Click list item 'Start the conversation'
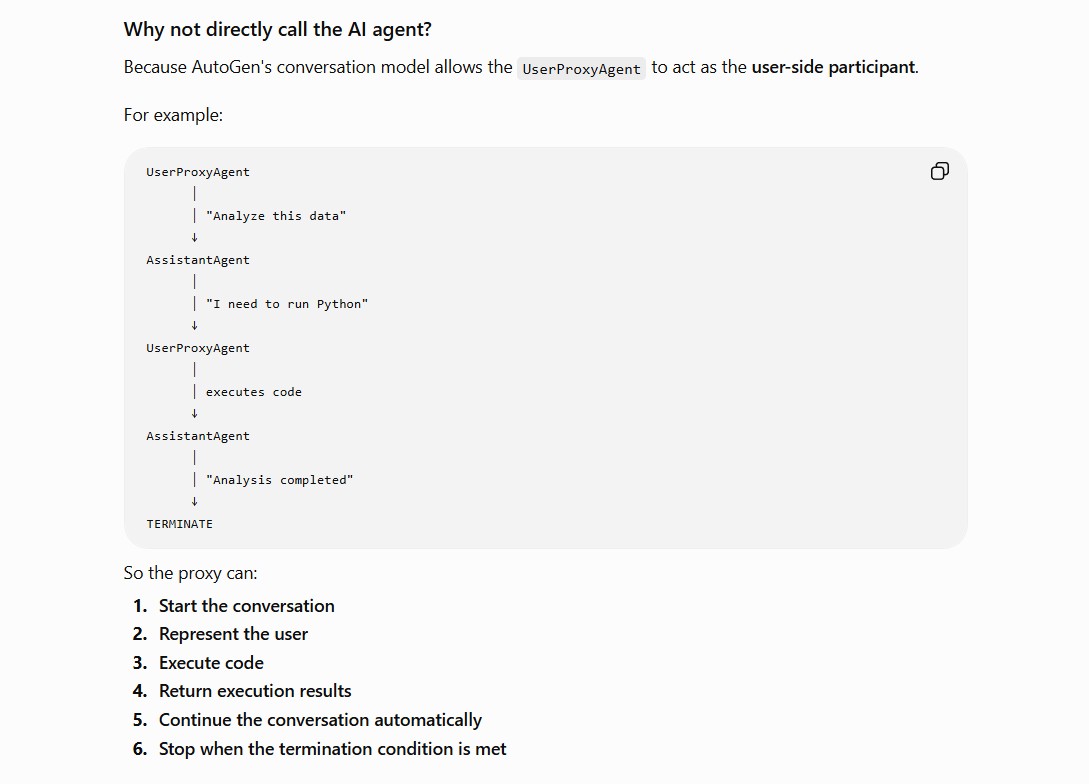Viewport: 1089px width, 784px height. (x=247, y=606)
